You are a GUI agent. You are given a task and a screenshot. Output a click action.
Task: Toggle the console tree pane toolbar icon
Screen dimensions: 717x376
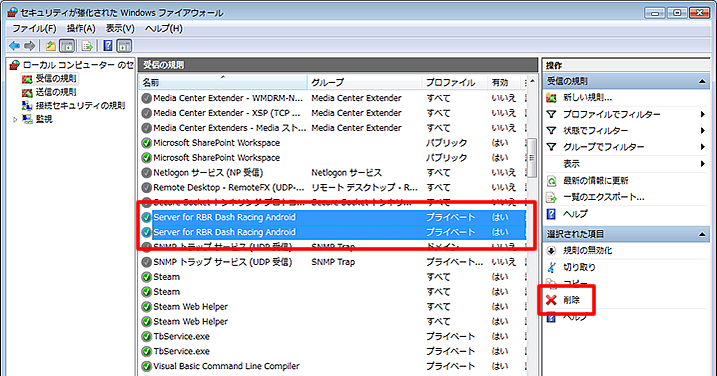coord(67,45)
